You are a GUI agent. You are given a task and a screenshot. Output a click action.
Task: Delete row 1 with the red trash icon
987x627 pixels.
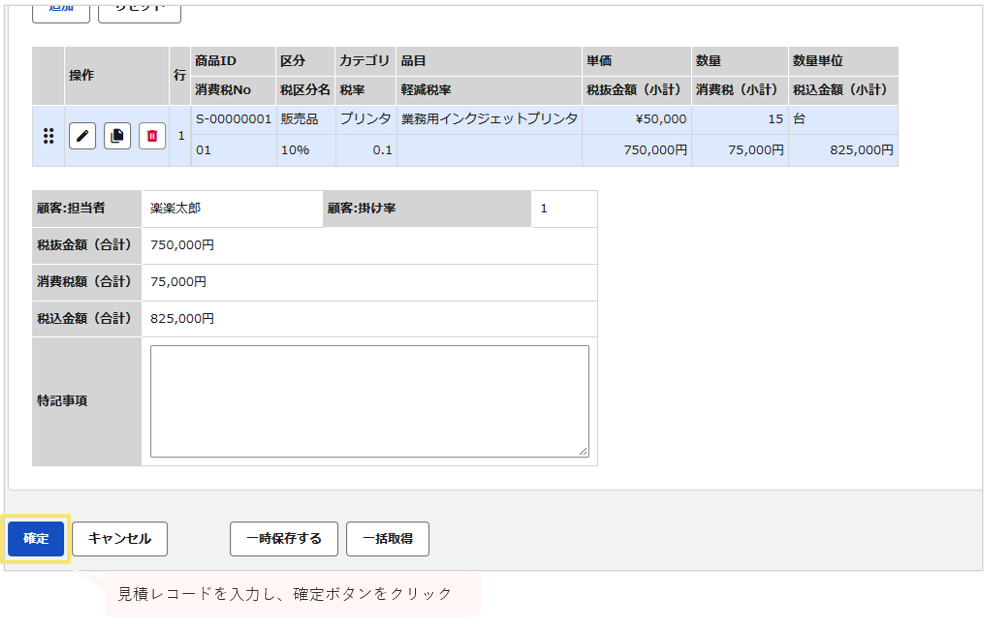click(x=152, y=136)
